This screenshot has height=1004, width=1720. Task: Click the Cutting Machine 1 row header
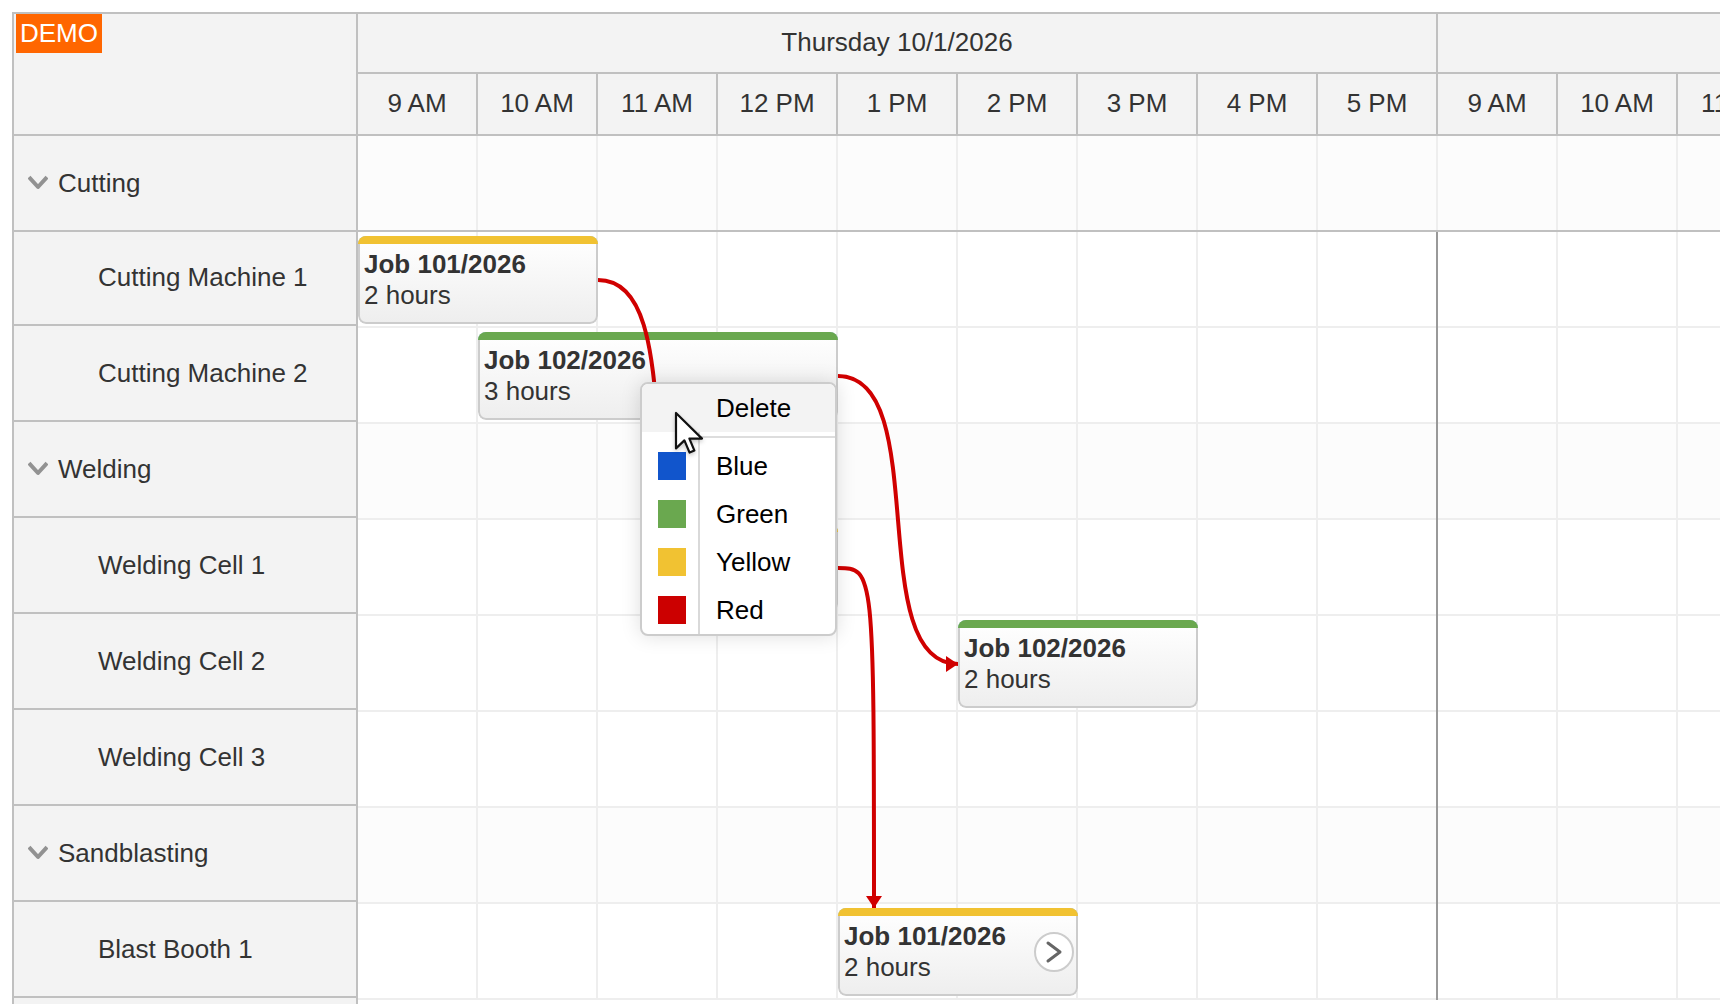point(185,278)
